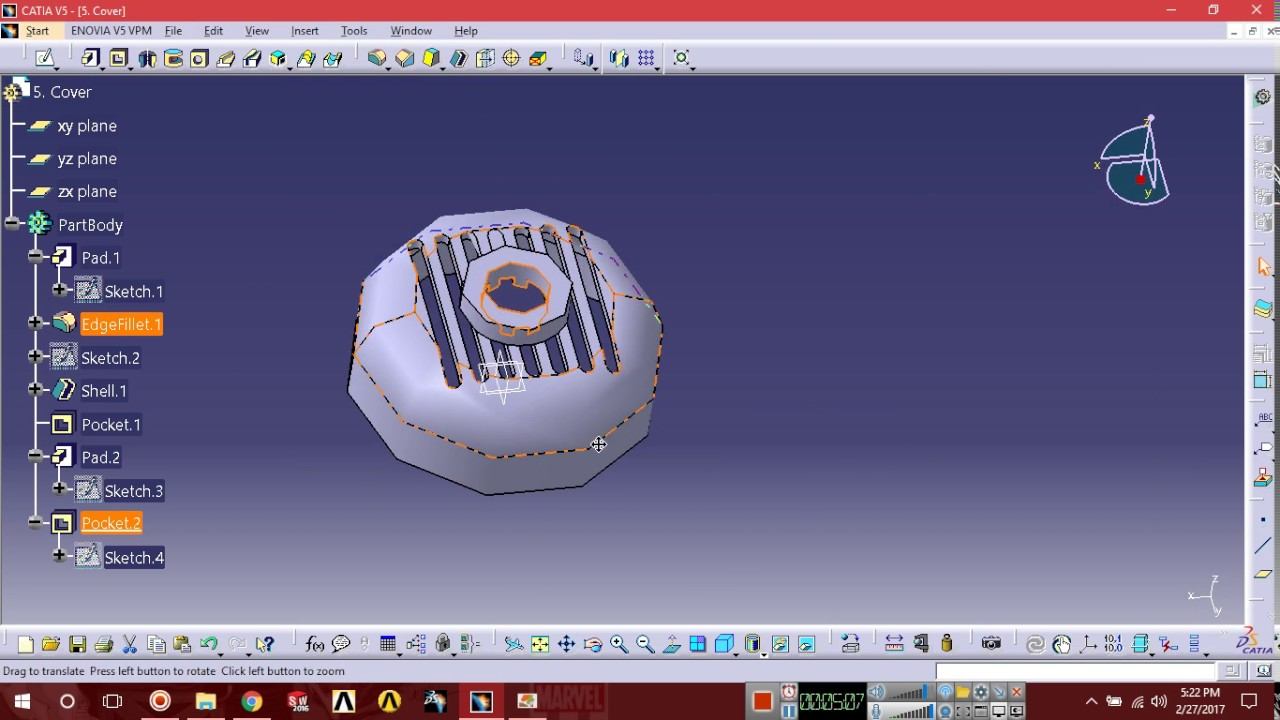Select the Shell.1 feature label

click(x=104, y=391)
